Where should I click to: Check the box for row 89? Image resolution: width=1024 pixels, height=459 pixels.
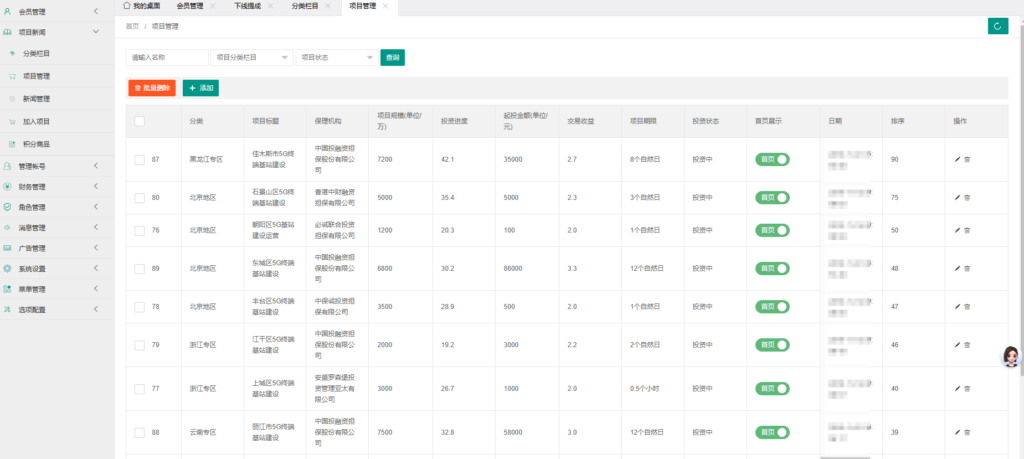coord(139,268)
